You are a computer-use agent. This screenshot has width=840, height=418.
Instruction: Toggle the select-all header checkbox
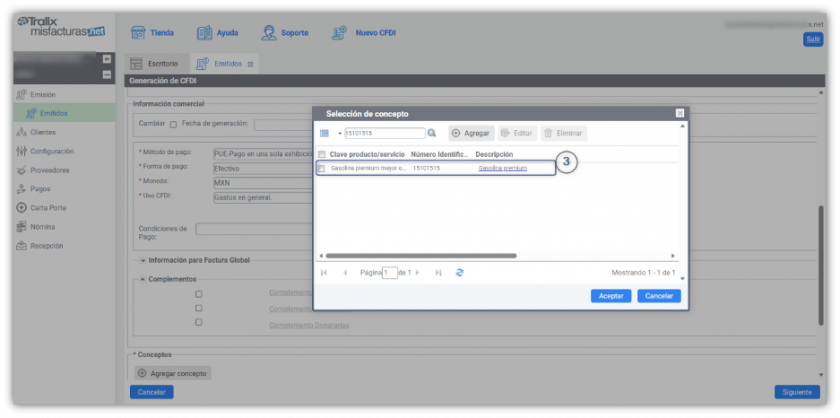(321, 155)
